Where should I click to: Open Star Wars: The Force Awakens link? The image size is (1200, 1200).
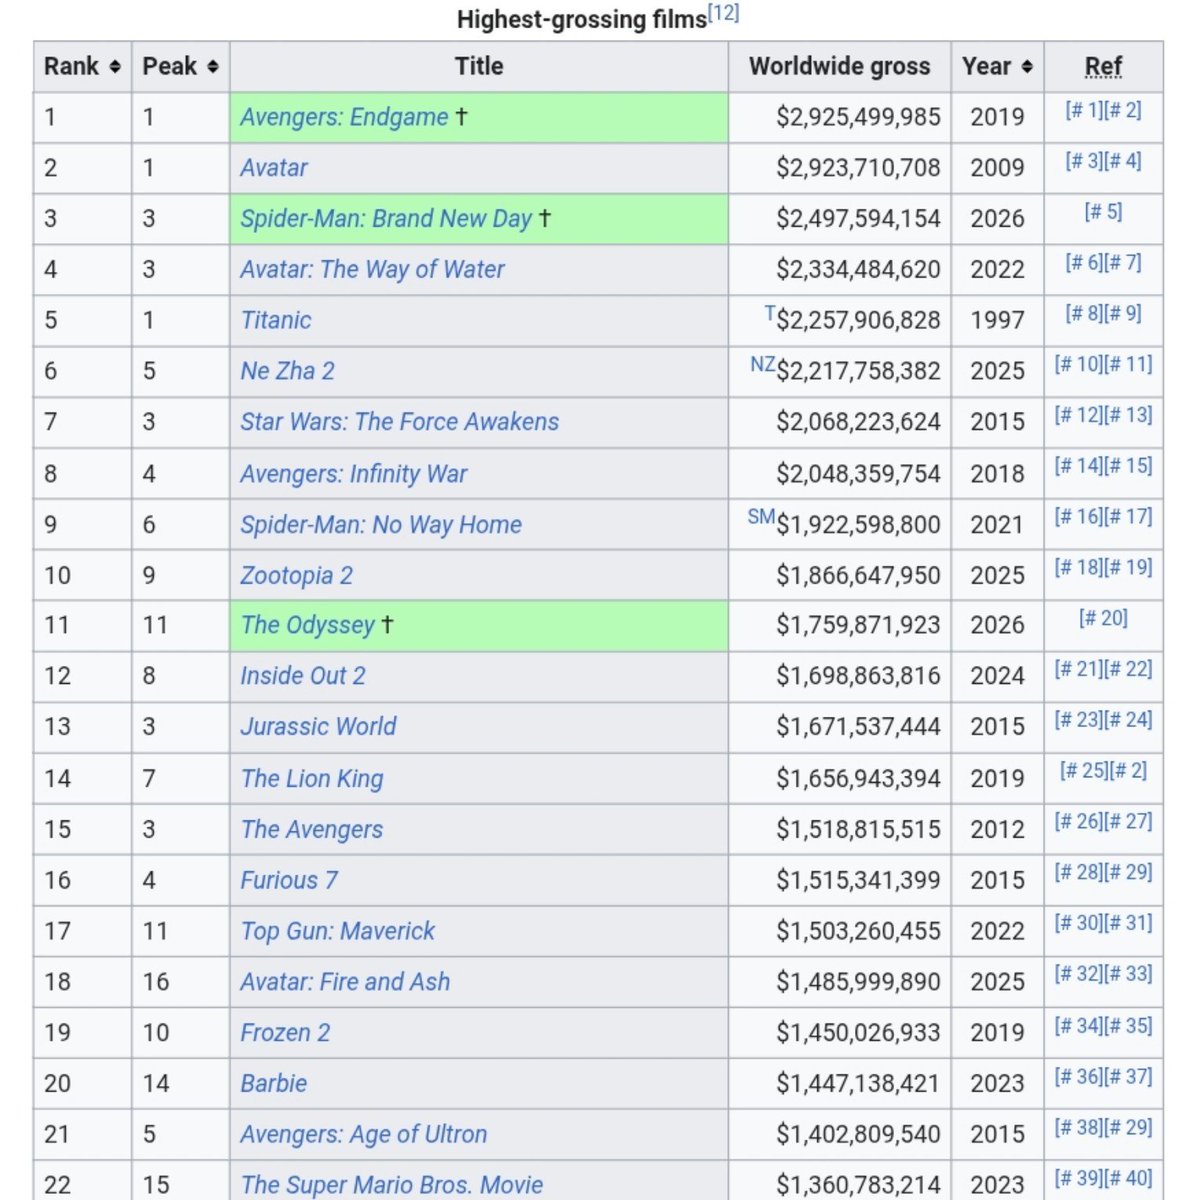(x=399, y=422)
